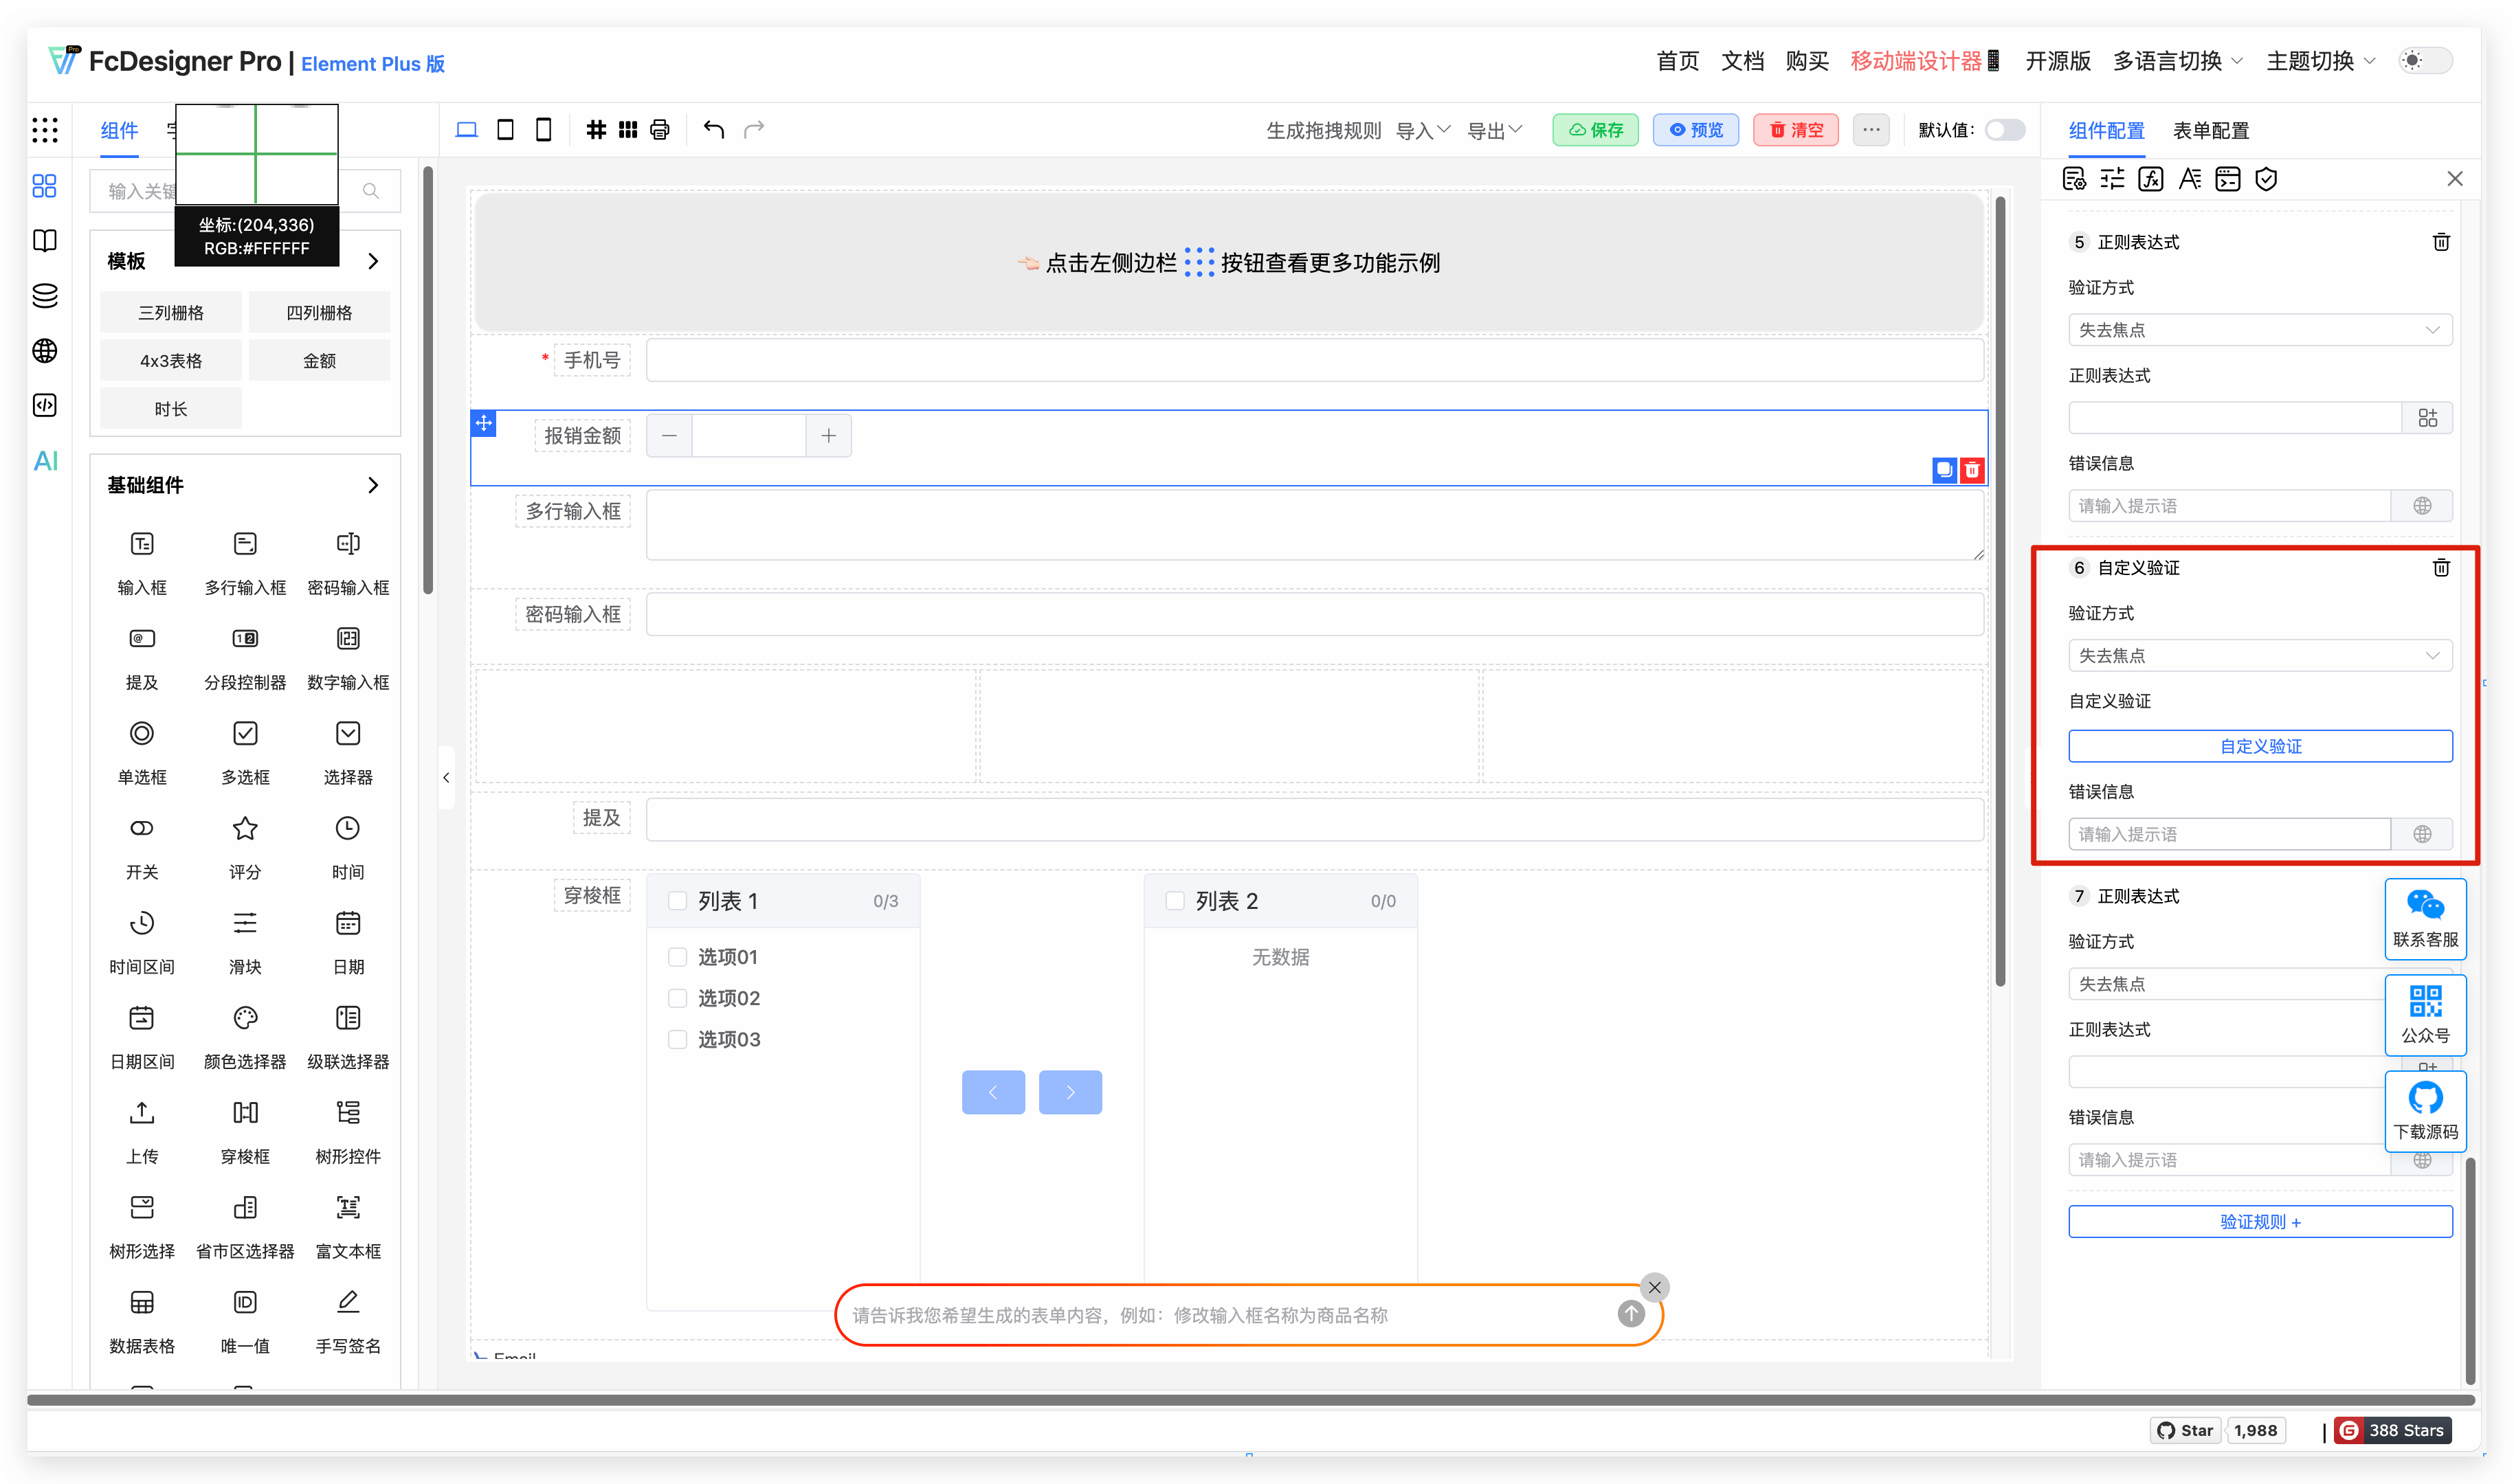2514x1484 pixels.
Task: Copy the selected 报销金额 field
Action: click(1944, 470)
